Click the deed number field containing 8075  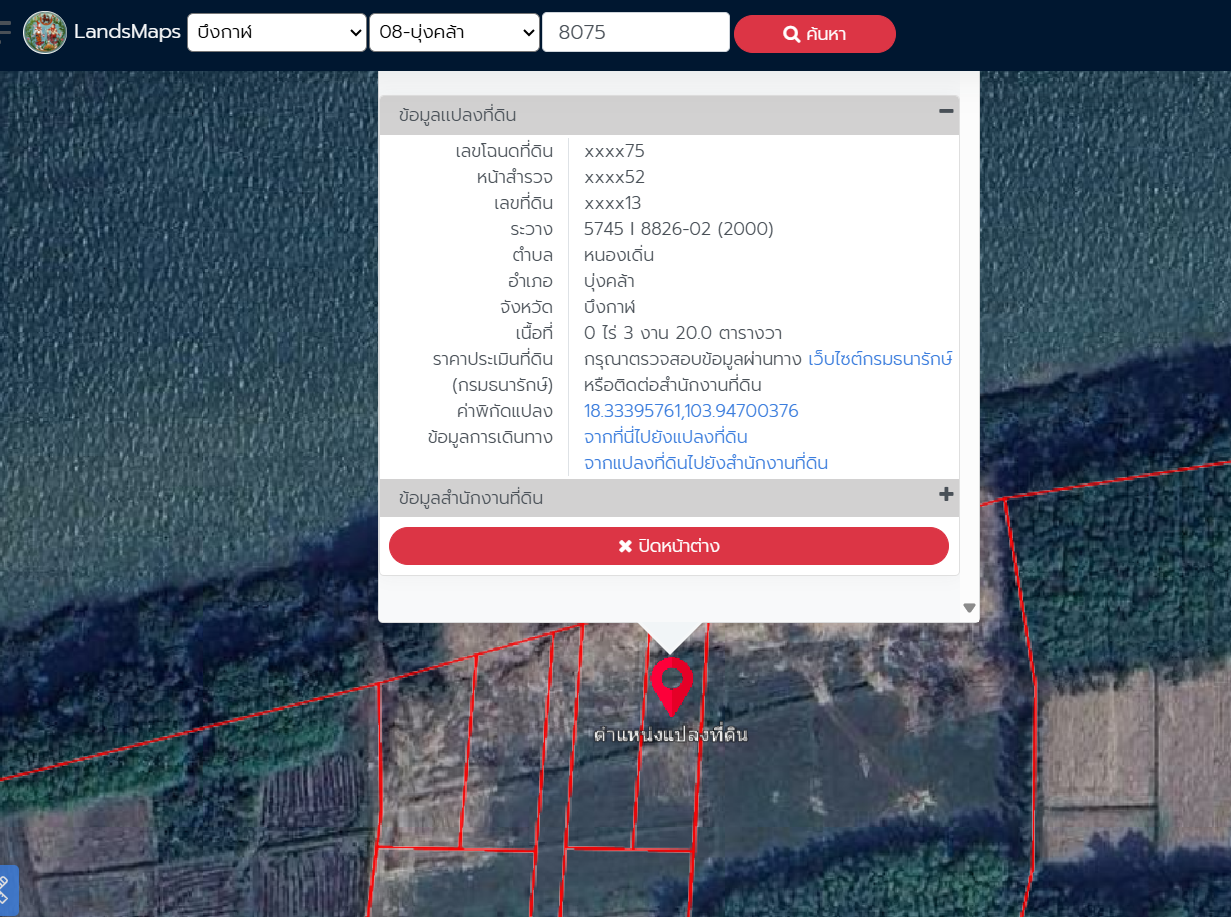click(x=635, y=32)
